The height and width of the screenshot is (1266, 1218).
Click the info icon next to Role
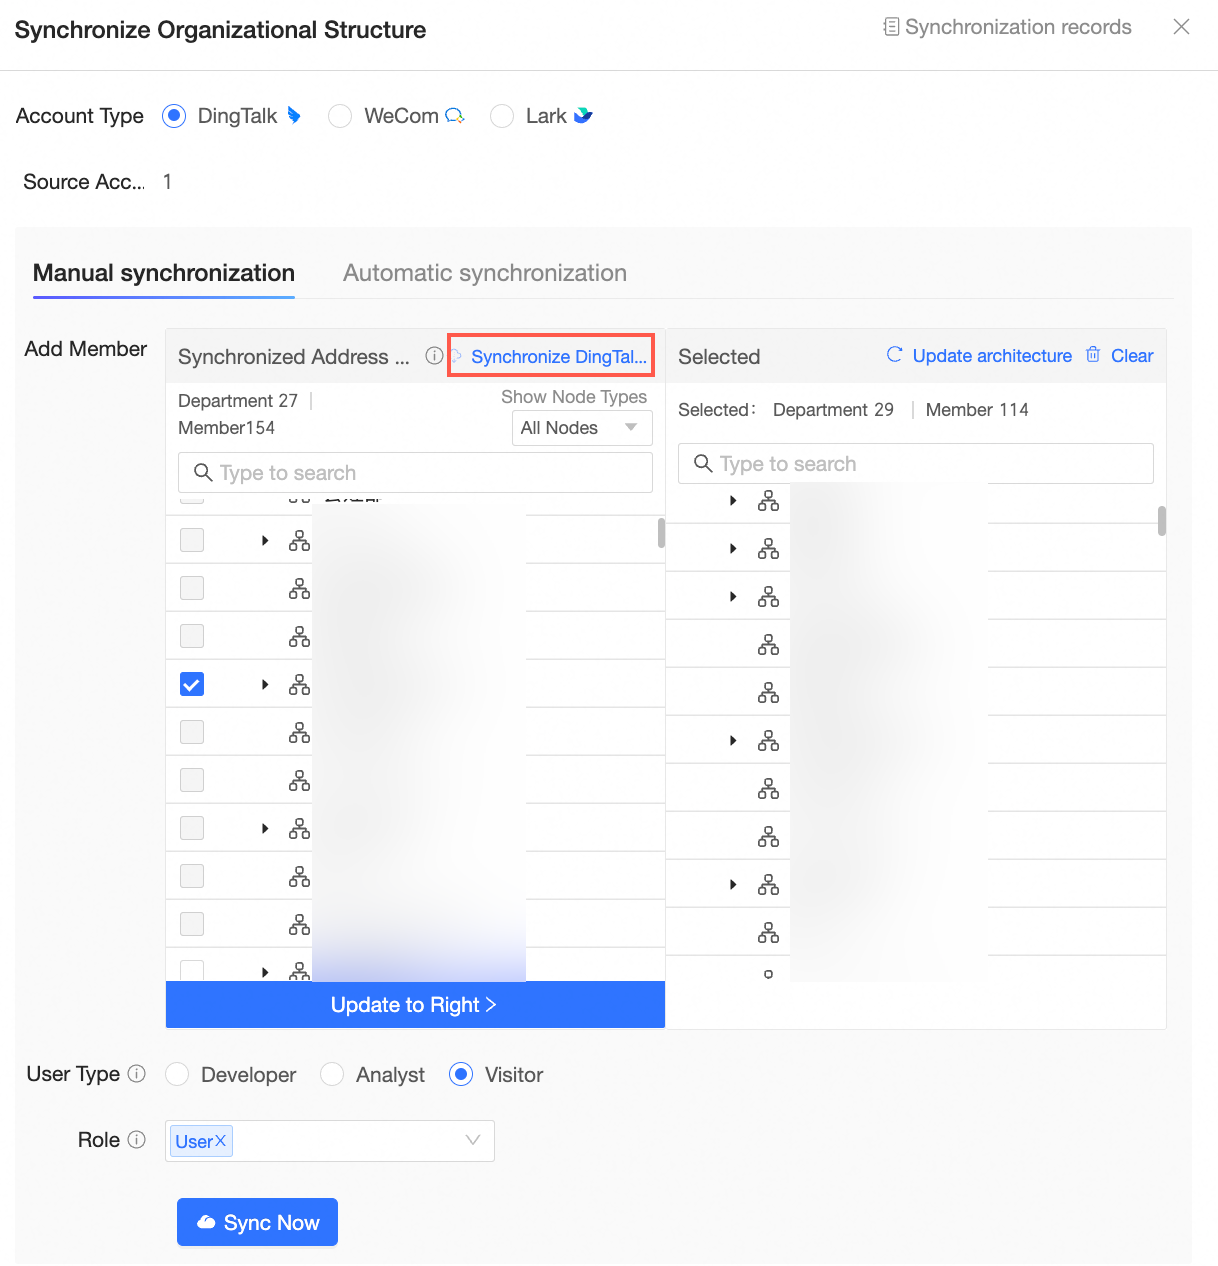[x=137, y=1140]
